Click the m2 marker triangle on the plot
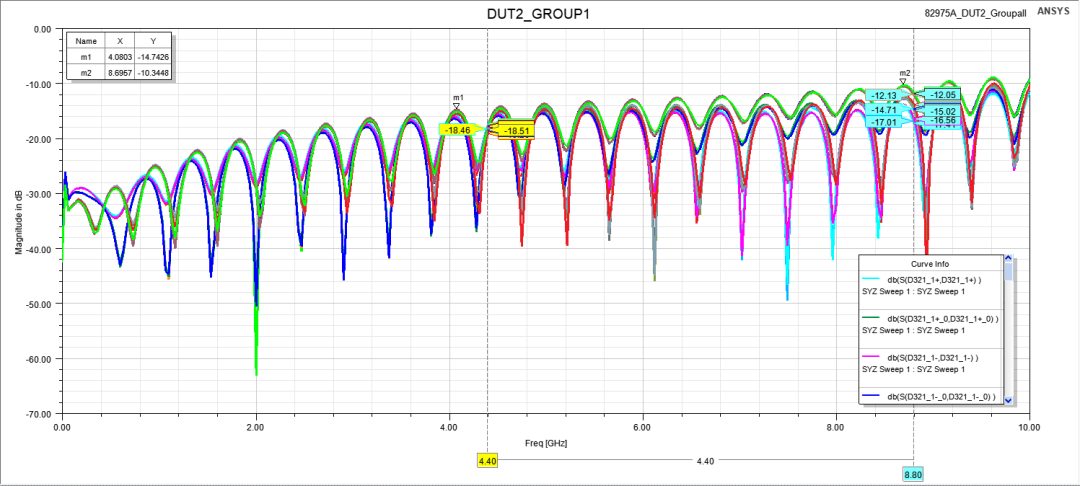 902,81
